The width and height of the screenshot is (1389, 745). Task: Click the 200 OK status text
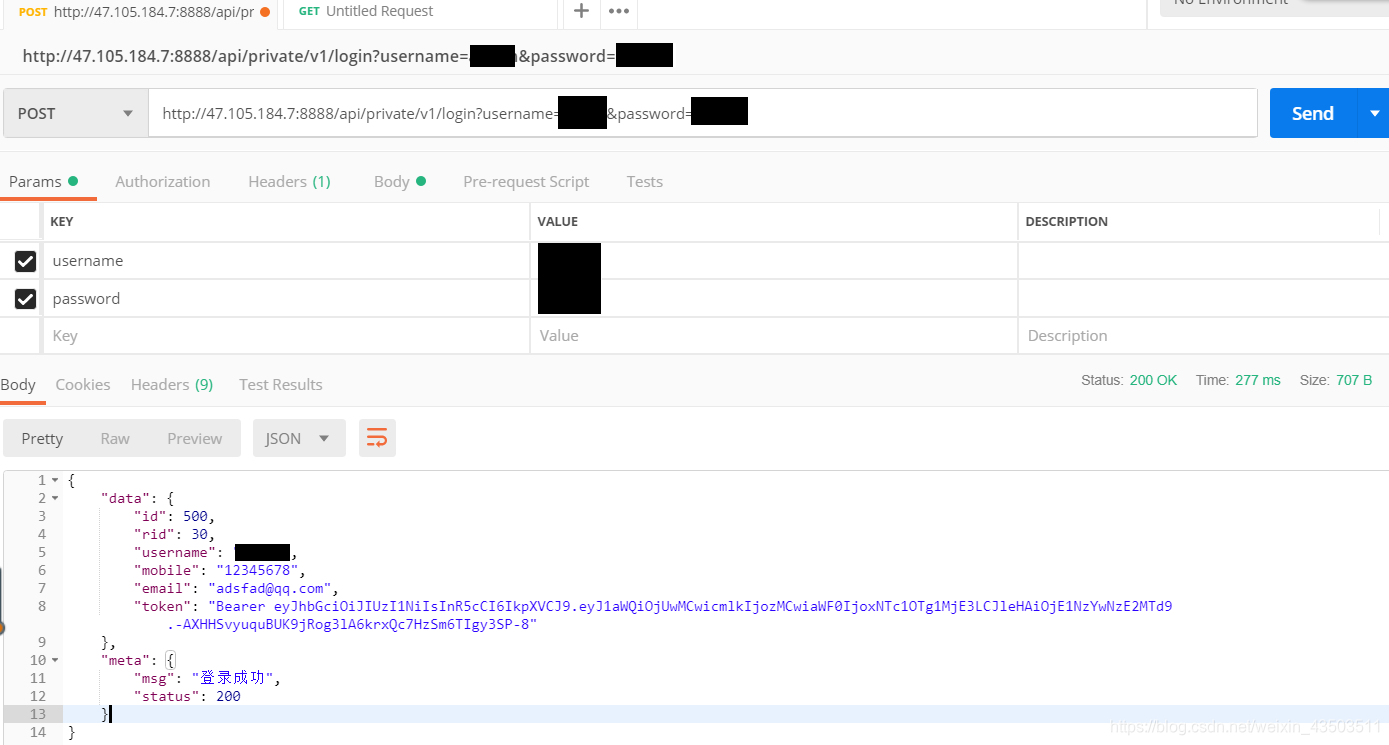(1153, 380)
